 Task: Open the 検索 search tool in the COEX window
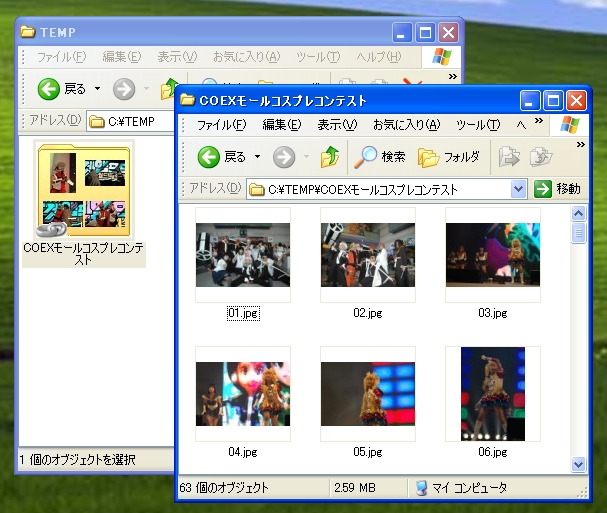point(379,157)
